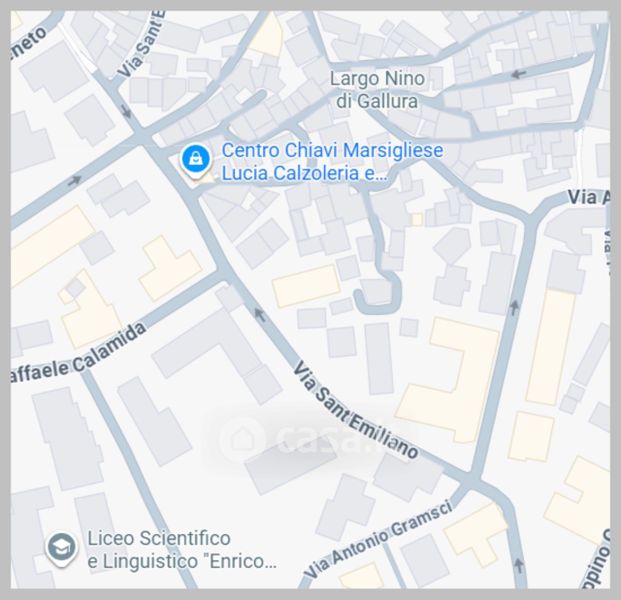Click the Raffaele Calamida street label
621x600 pixels.
[x=78, y=354]
